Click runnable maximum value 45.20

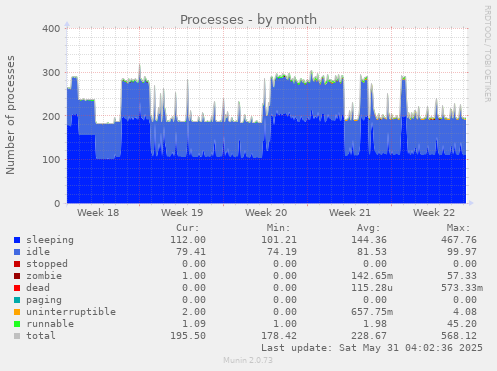[x=462, y=324]
